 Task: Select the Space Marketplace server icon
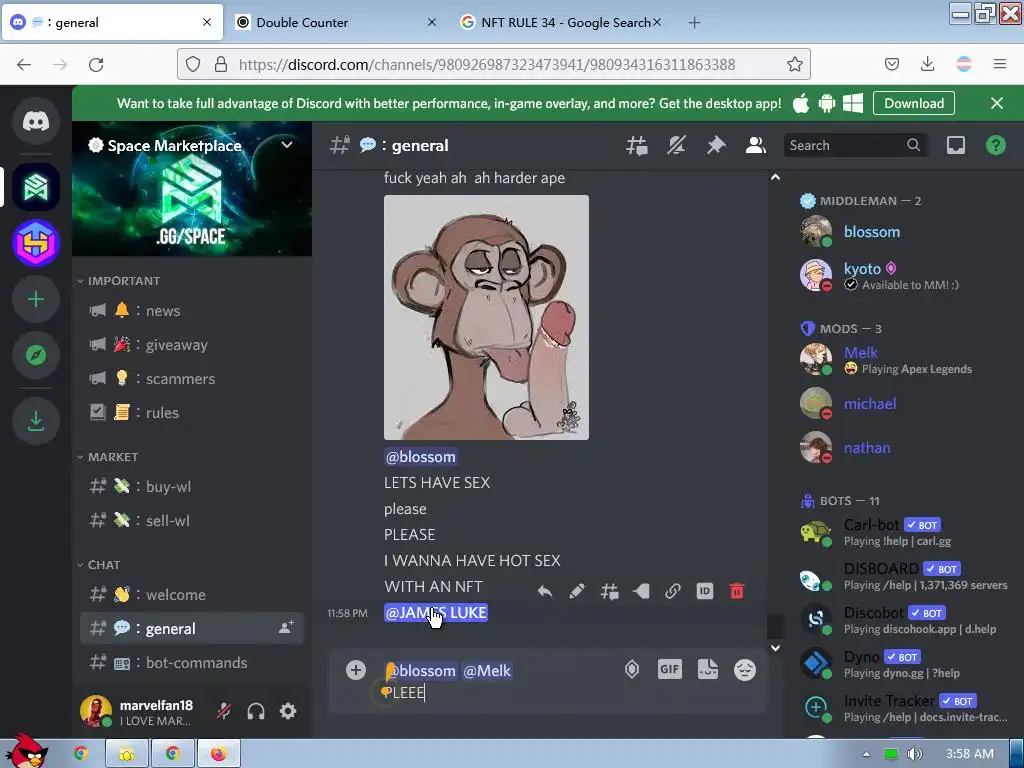36,187
